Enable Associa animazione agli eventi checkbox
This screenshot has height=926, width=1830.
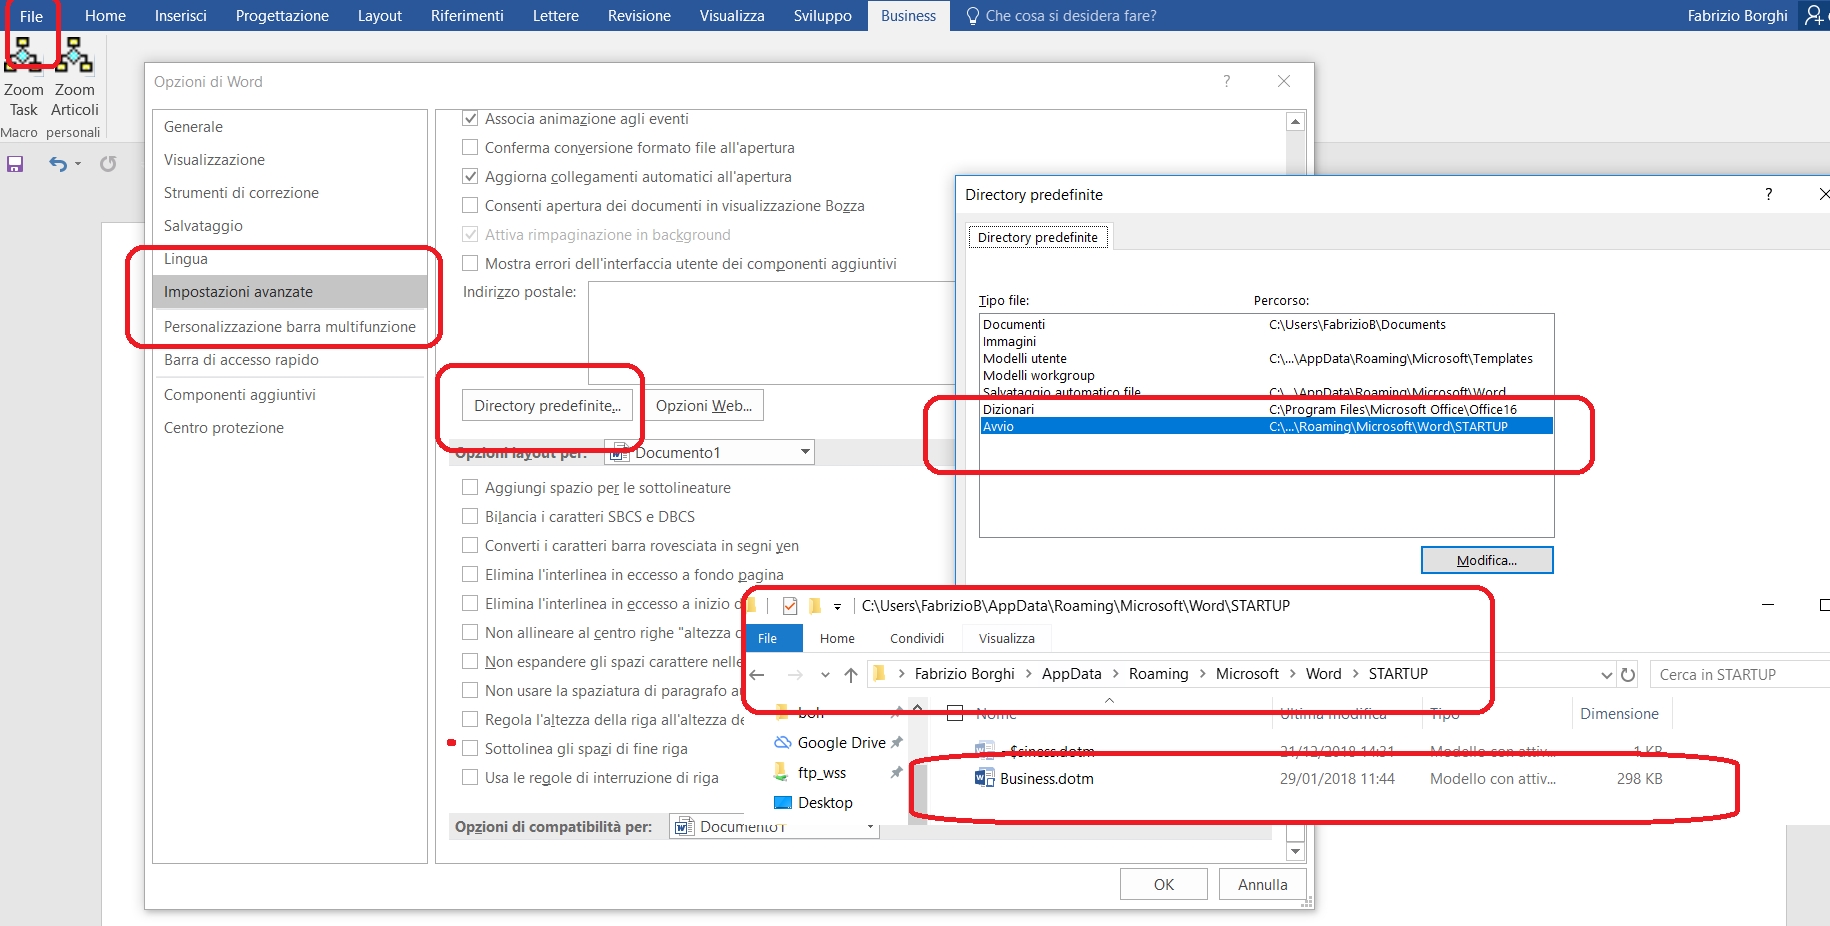coord(470,119)
